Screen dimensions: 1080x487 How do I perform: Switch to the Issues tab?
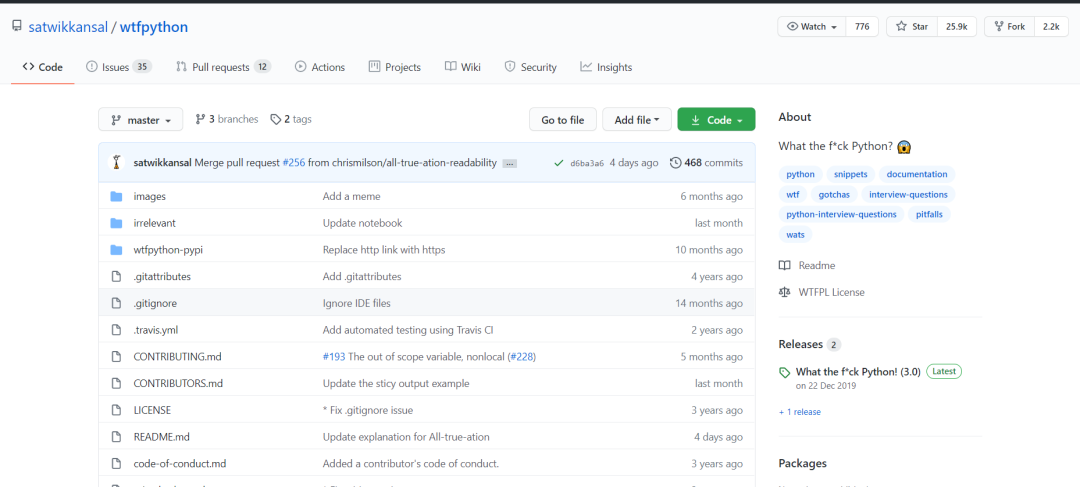pos(118,67)
